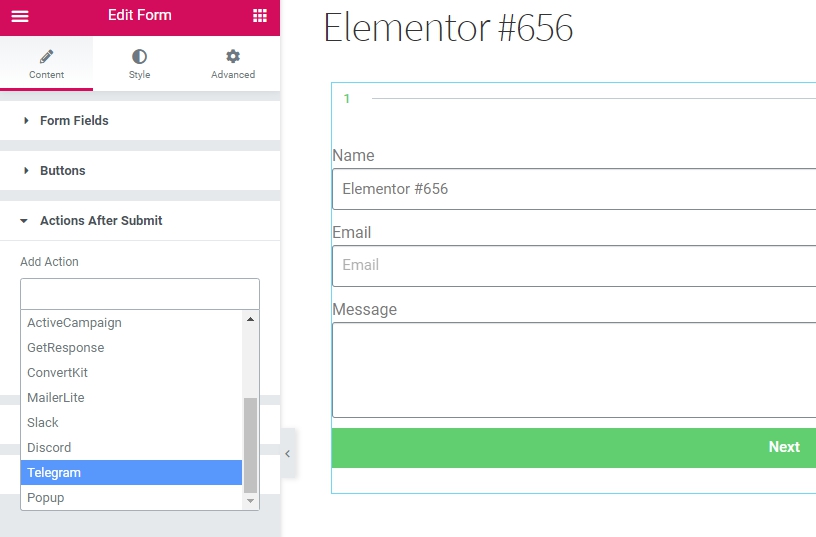This screenshot has height=537, width=816.
Task: Switch to the Style tab
Action: coord(139,64)
